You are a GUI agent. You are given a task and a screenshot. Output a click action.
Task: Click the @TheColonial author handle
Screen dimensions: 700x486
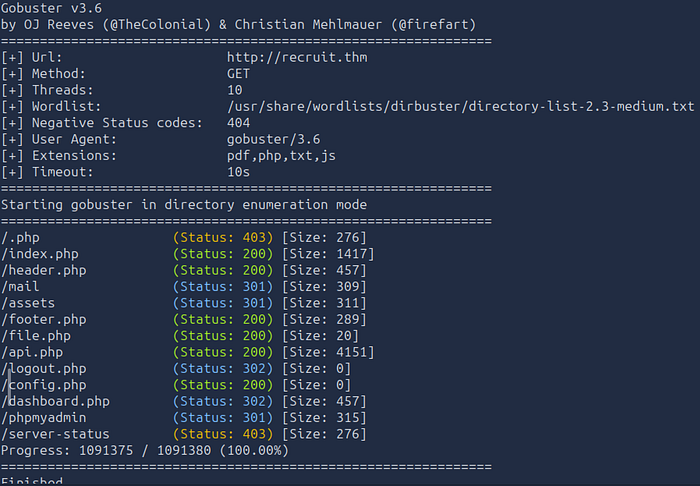157,25
